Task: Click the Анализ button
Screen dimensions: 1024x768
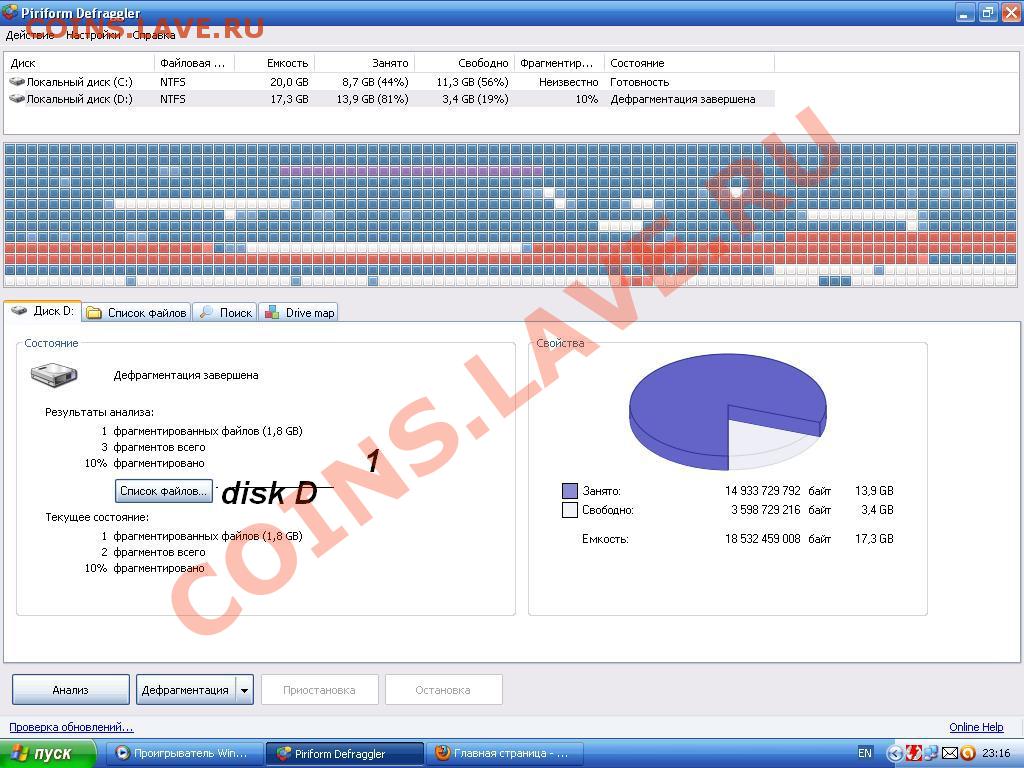Action: [71, 690]
